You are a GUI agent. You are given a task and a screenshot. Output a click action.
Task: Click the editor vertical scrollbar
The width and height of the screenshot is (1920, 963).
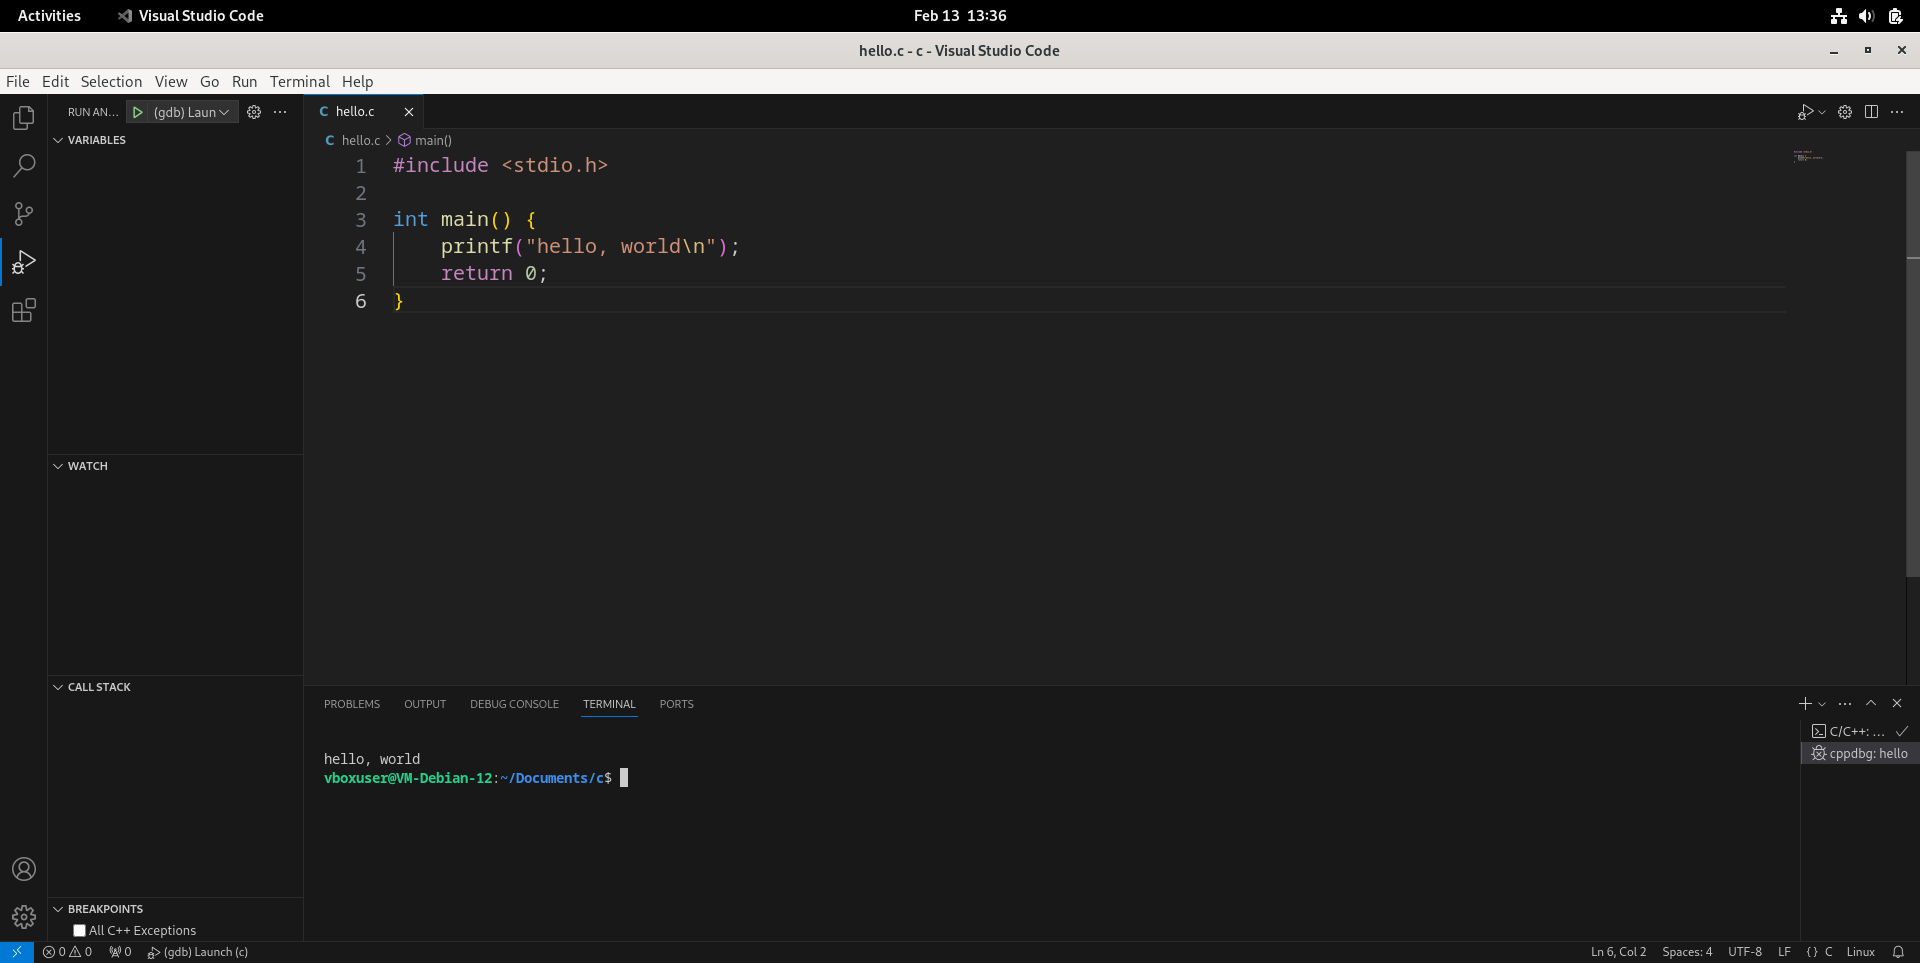(x=1912, y=364)
